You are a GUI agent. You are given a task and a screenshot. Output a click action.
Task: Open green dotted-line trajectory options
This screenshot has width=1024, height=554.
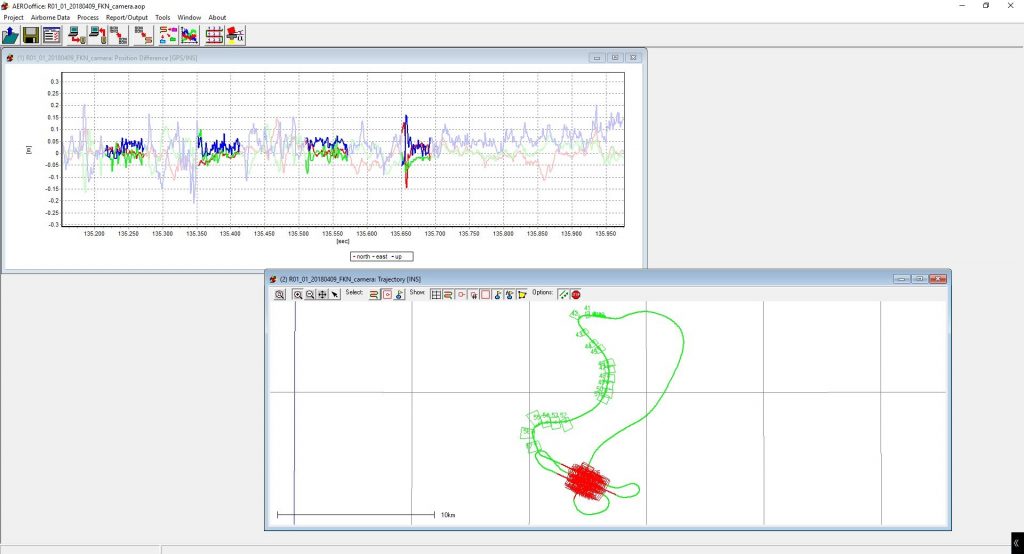pyautogui.click(x=564, y=295)
